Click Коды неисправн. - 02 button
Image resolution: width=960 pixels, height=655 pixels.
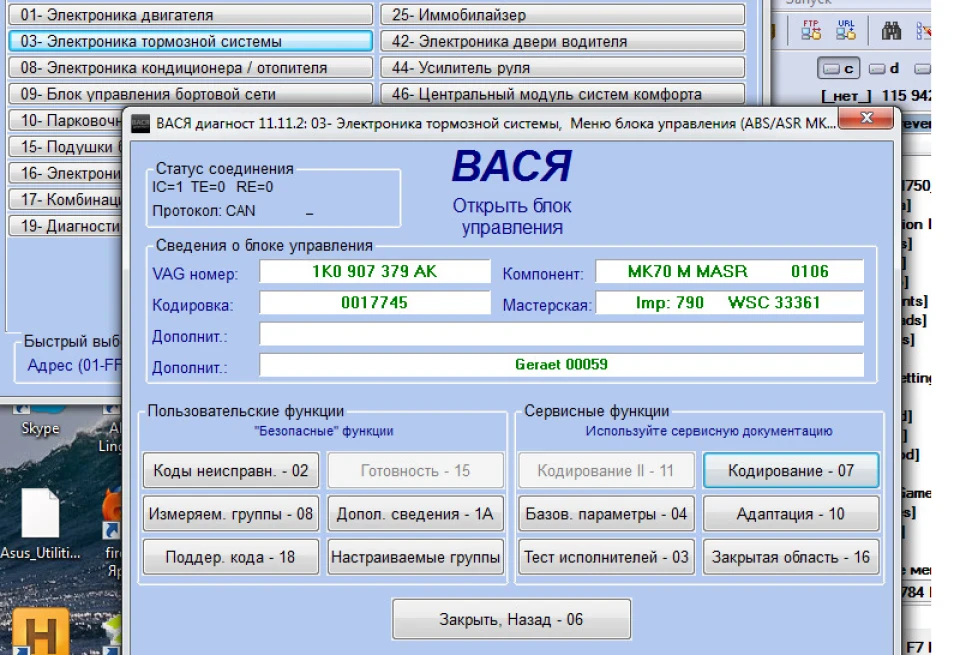point(231,470)
